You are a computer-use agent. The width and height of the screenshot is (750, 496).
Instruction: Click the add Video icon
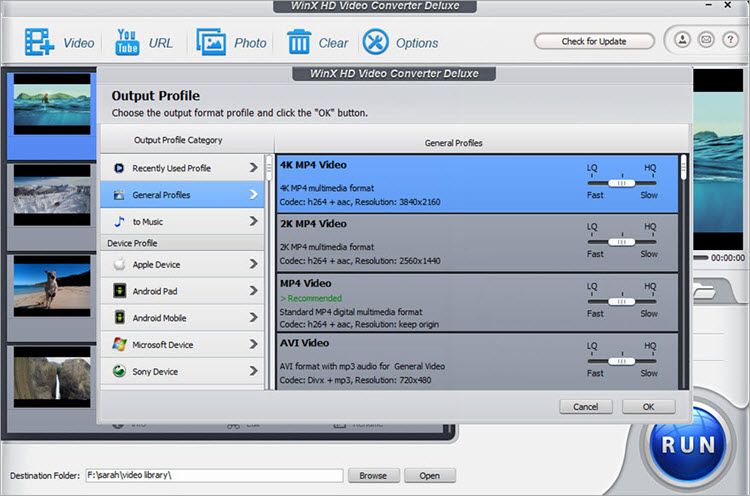click(x=39, y=42)
